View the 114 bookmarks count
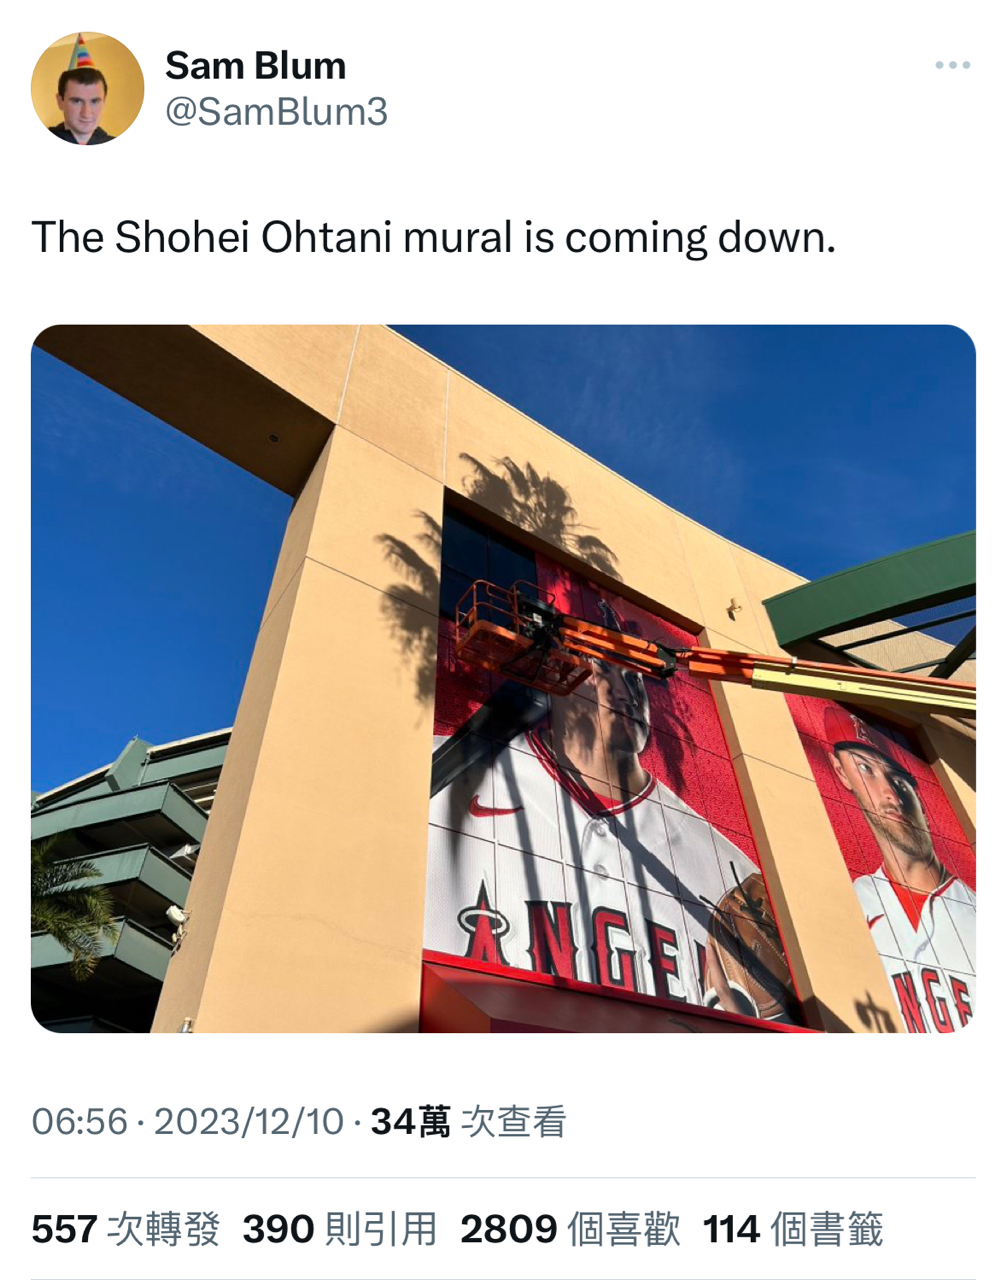 click(x=793, y=1229)
